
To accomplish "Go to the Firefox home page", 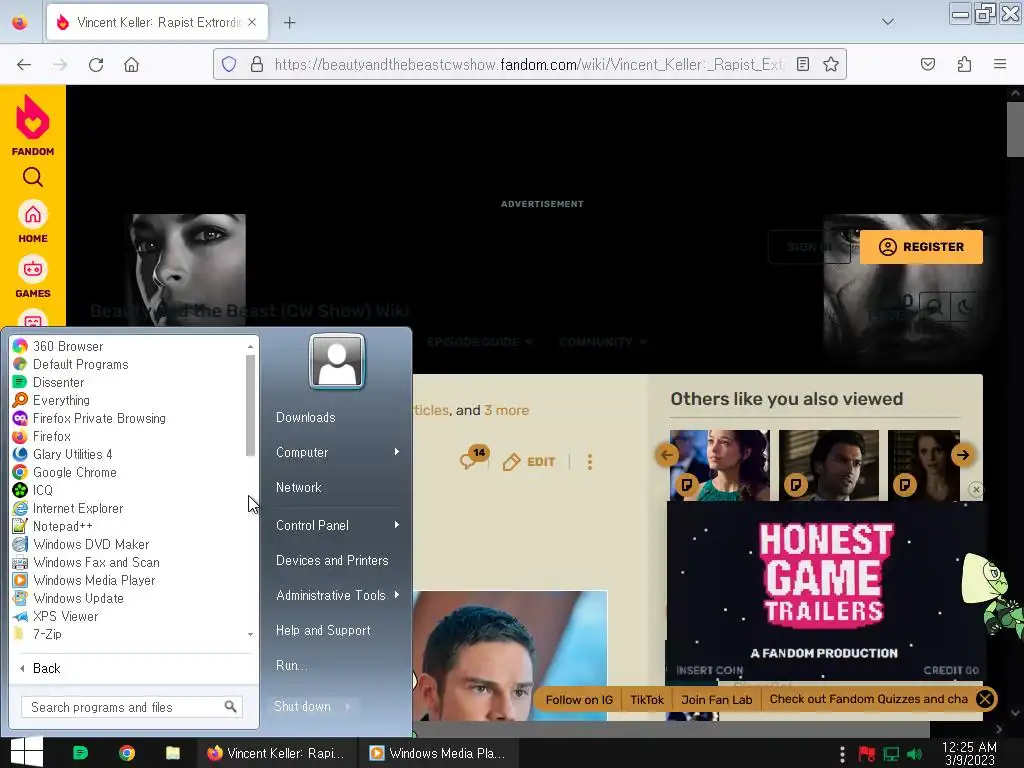I will tap(131, 65).
